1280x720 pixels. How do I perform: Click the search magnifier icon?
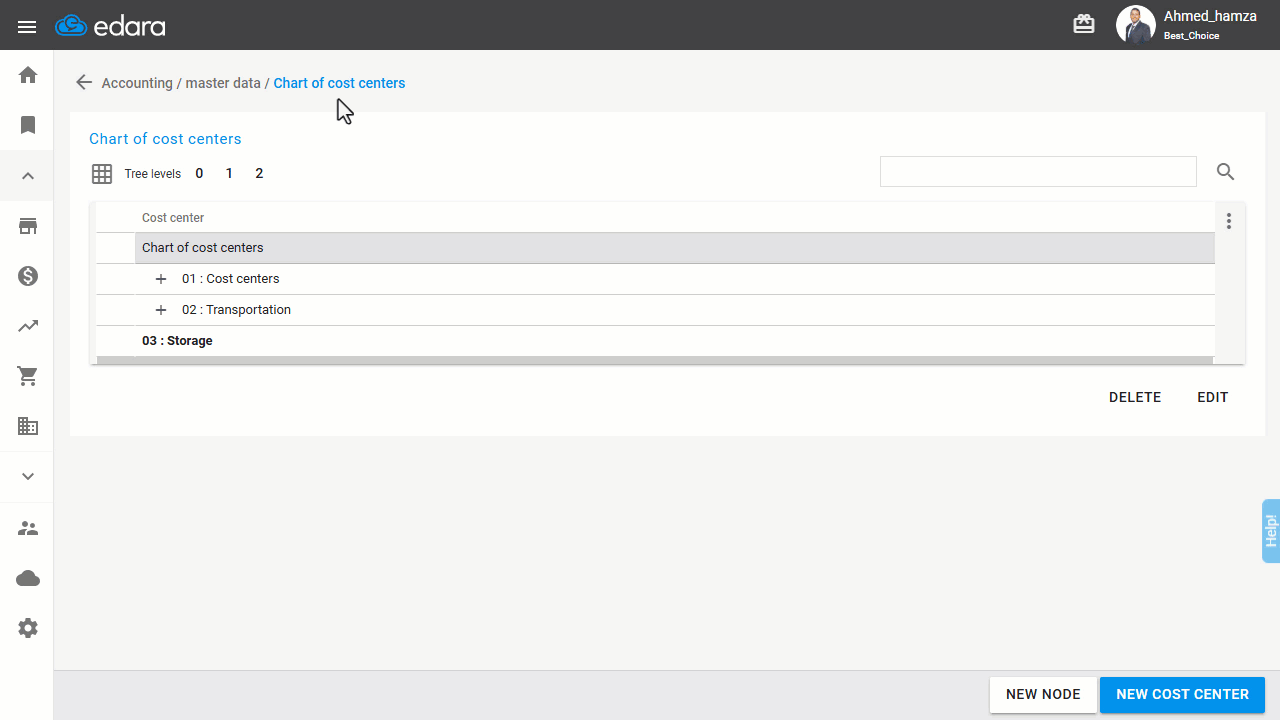(1226, 172)
